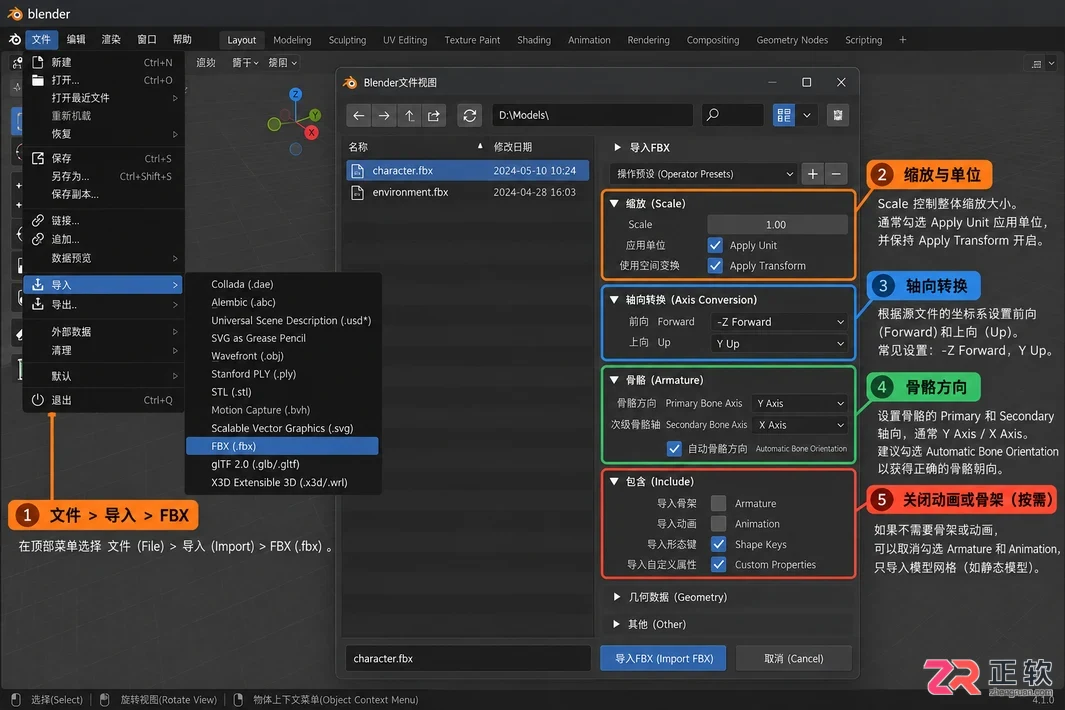
Task: Enable the Armature import checkbox
Action: (x=718, y=503)
